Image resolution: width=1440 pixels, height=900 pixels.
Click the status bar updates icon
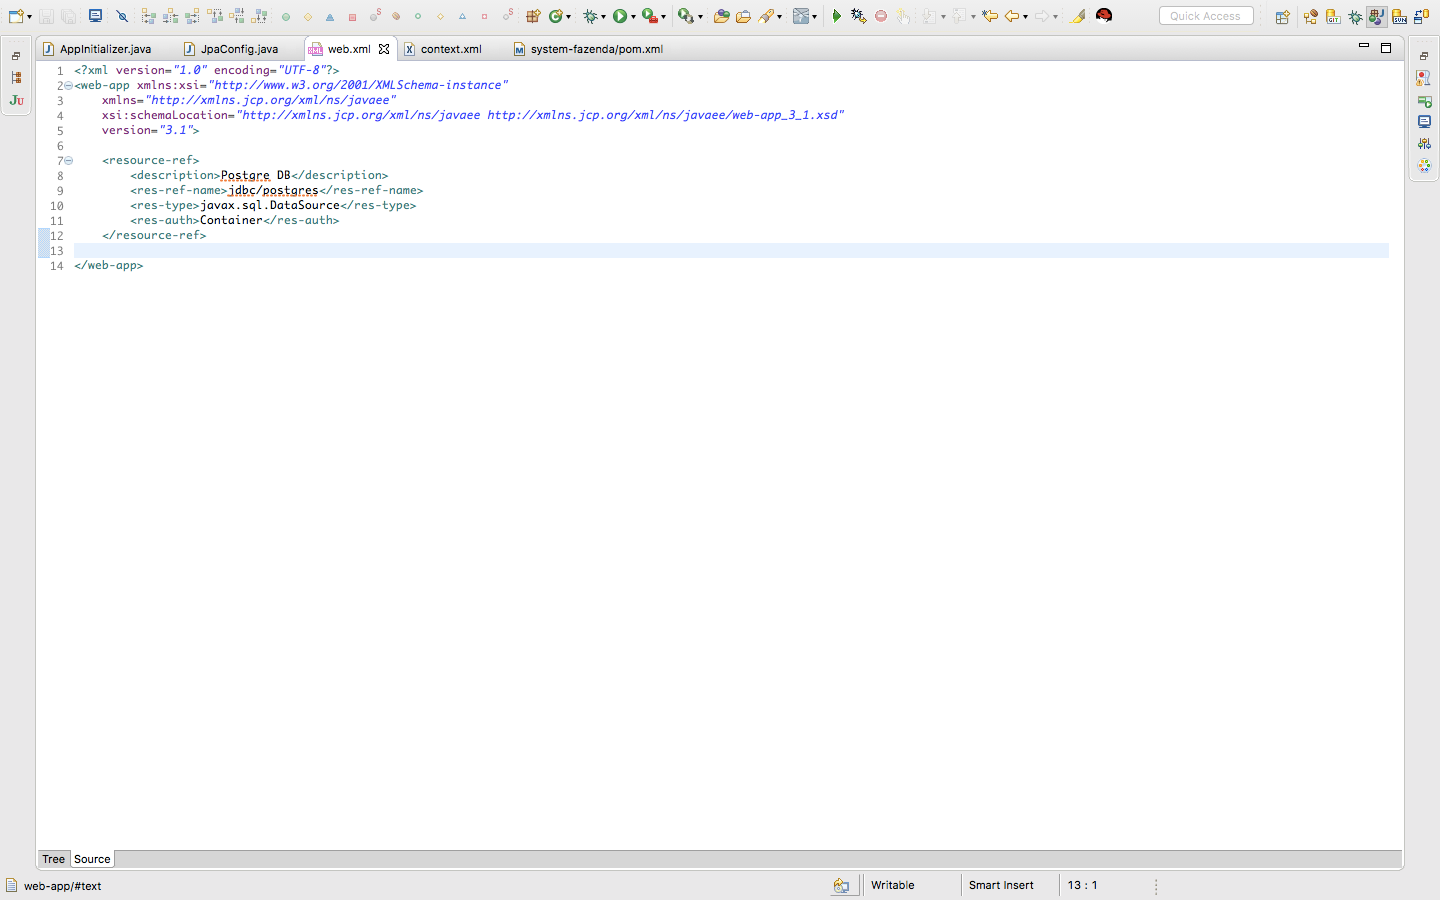(841, 885)
